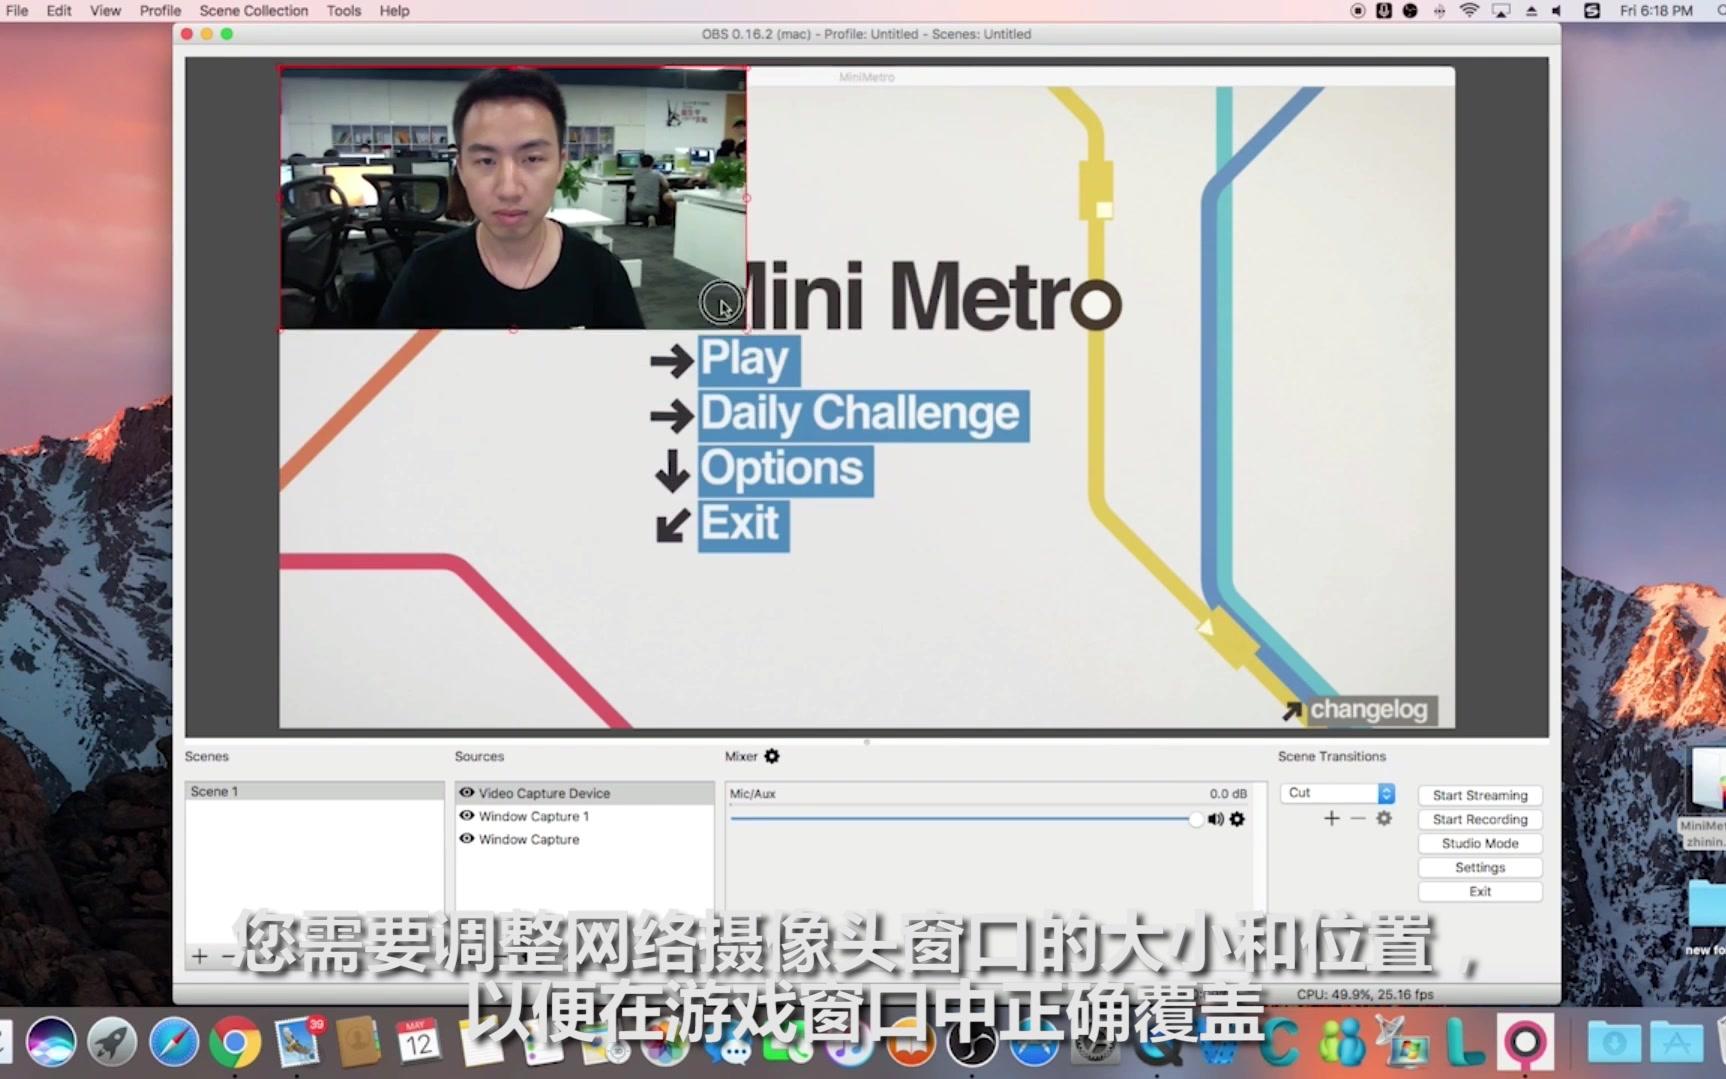Click the Wi-Fi status icon
The height and width of the screenshot is (1079, 1726).
point(1469,11)
